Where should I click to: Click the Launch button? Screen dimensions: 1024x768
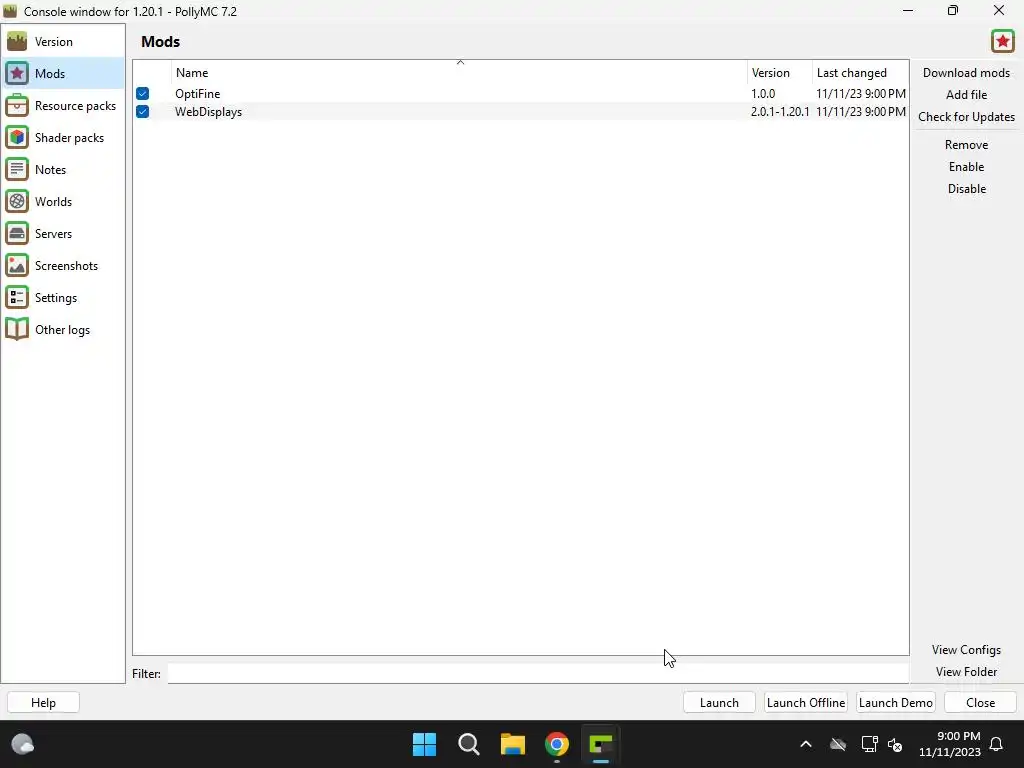[x=719, y=703]
